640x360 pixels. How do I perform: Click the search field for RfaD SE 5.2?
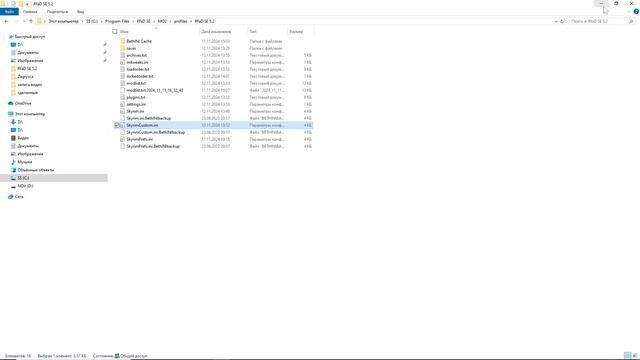click(598, 21)
